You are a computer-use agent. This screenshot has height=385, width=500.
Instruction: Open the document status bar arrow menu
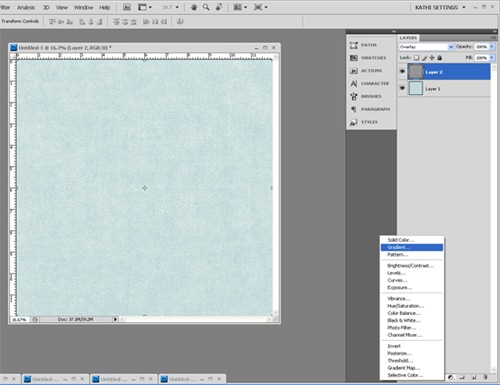115,319
